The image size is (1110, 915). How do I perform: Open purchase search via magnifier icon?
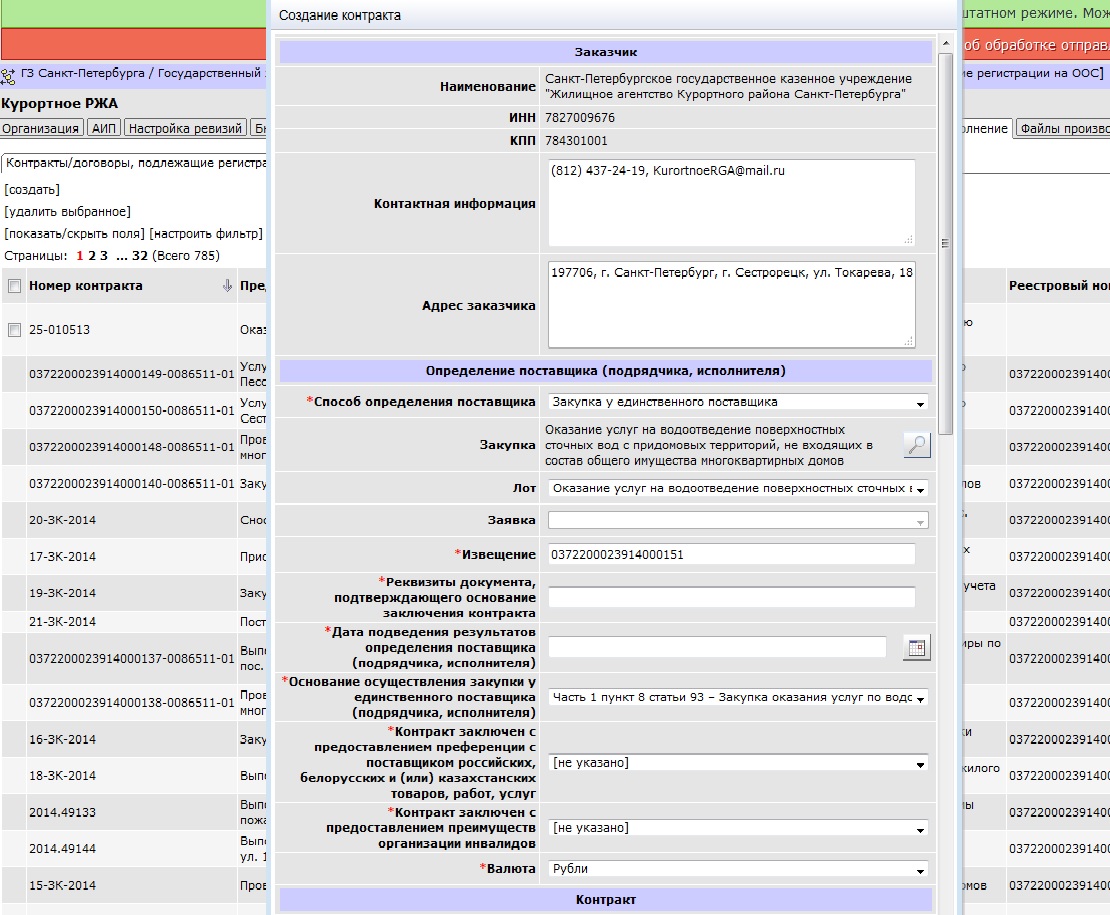coord(917,445)
